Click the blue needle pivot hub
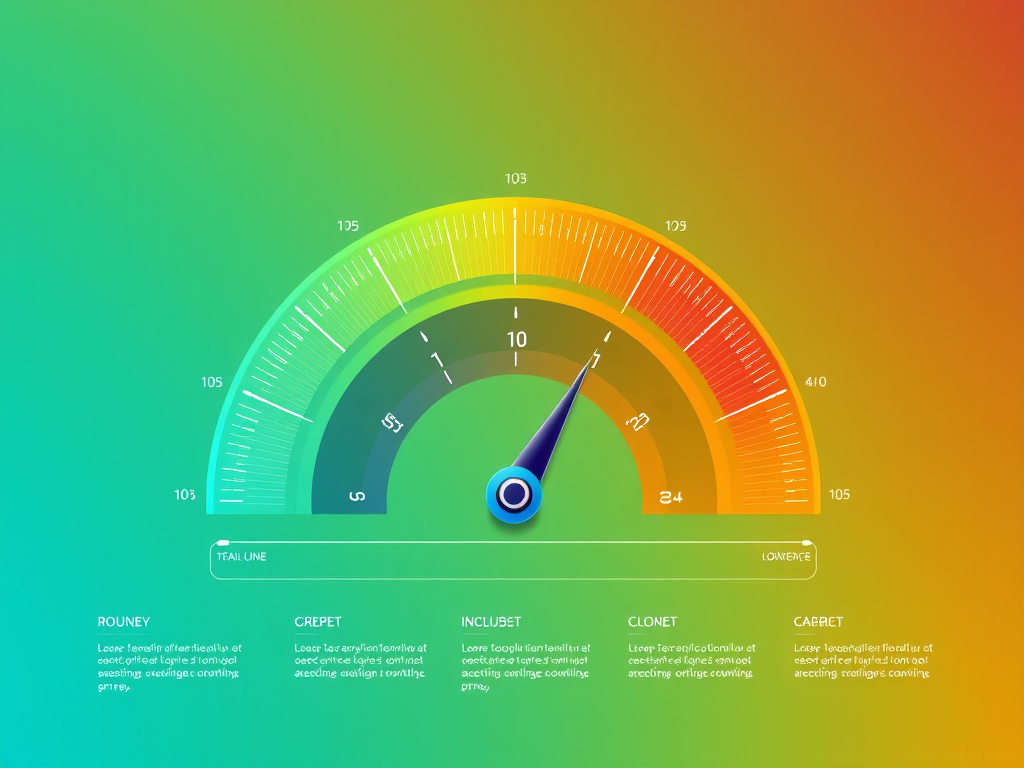1024x768 pixels. (x=513, y=493)
